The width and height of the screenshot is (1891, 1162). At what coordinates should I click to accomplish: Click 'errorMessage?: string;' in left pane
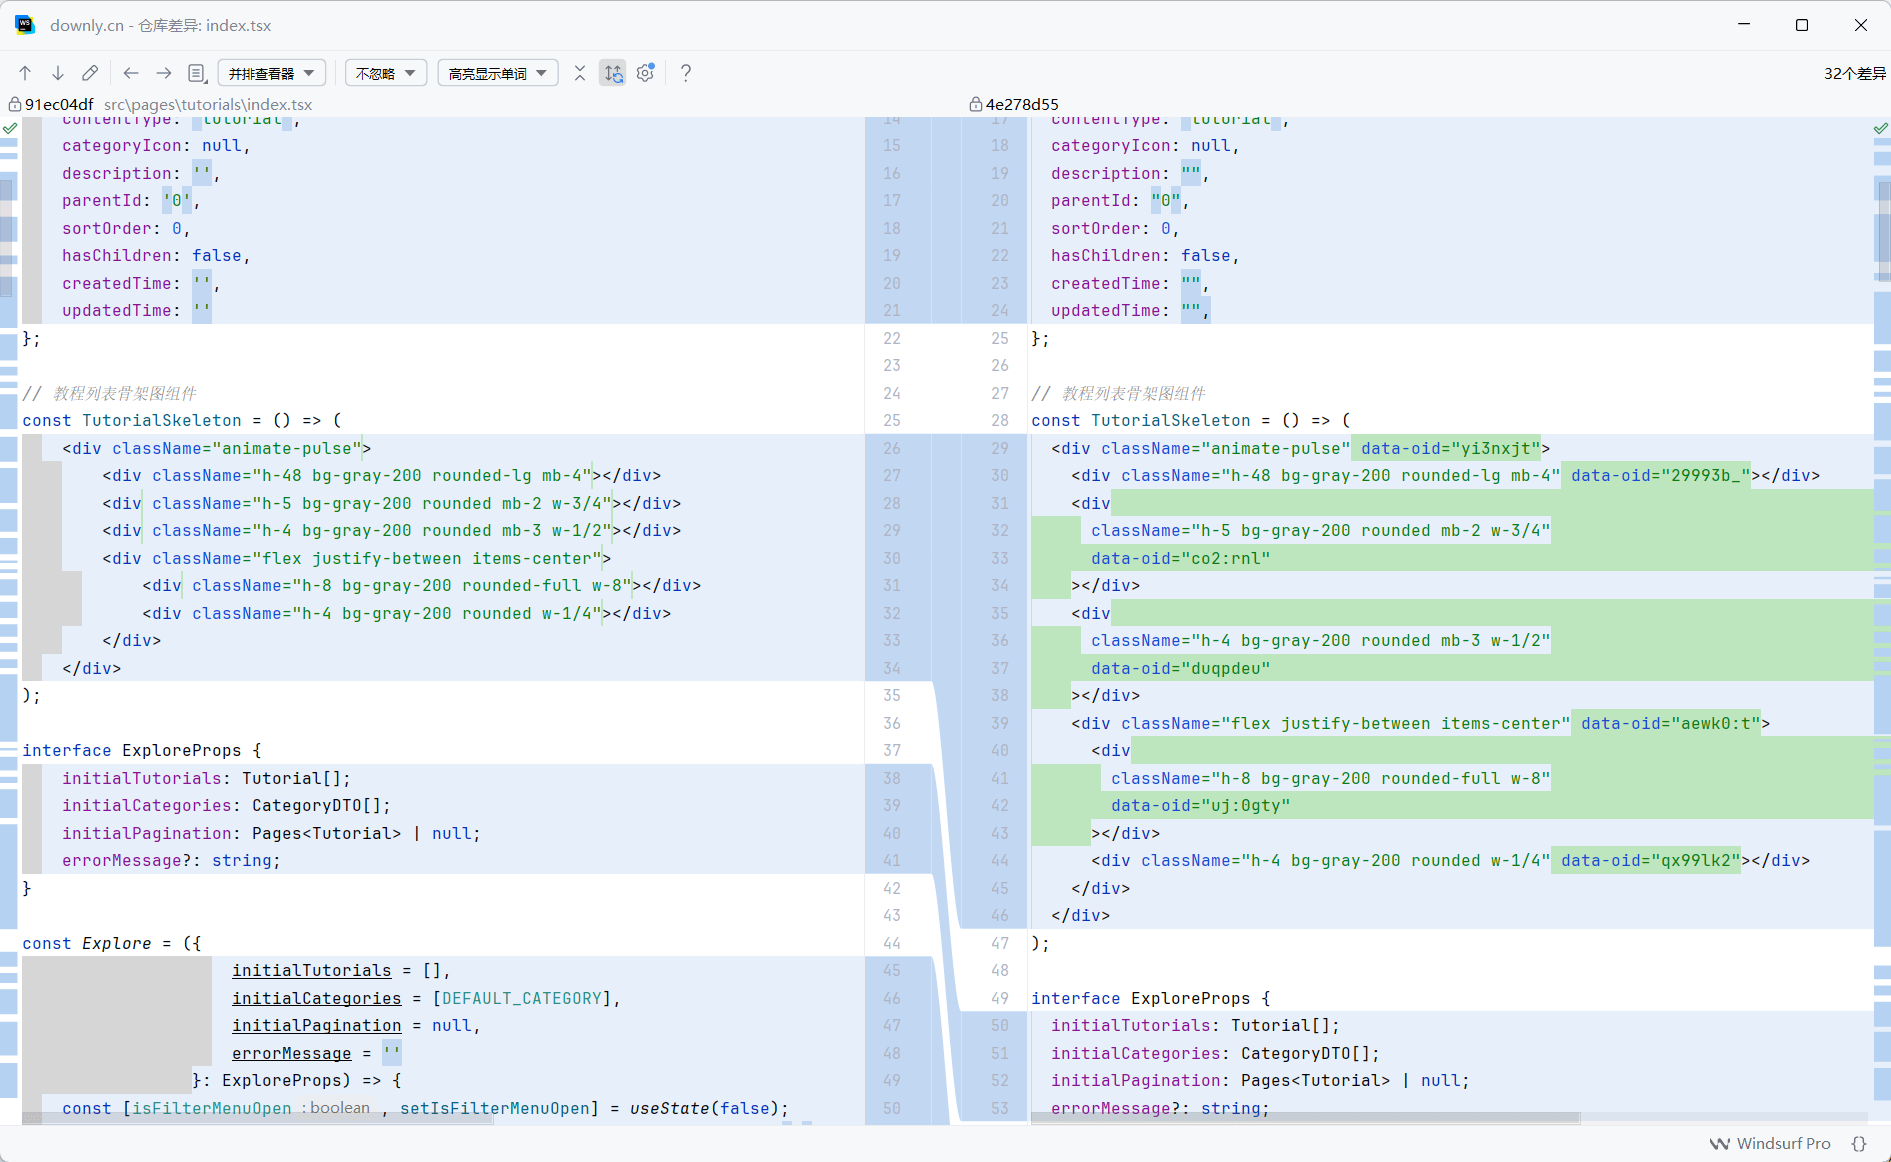coord(171,861)
